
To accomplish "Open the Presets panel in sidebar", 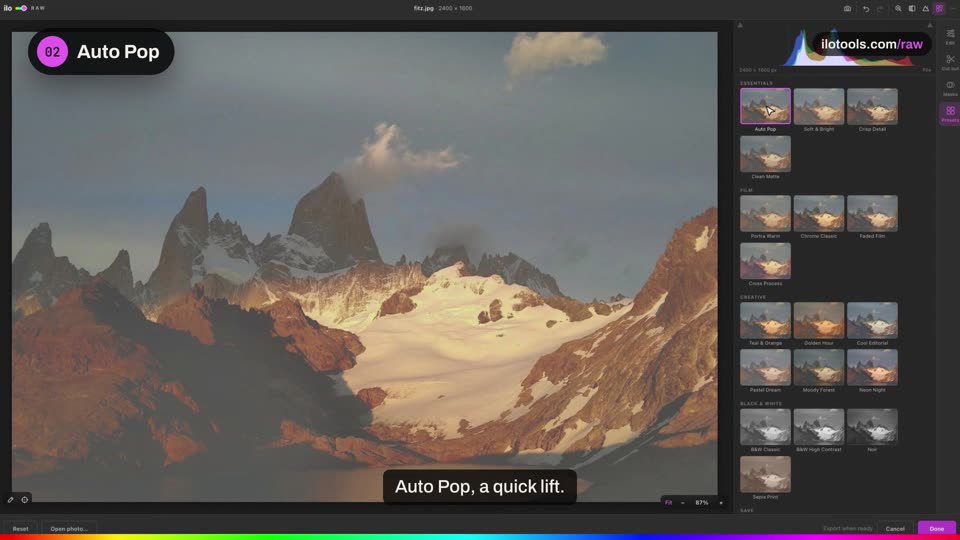I will 950,114.
